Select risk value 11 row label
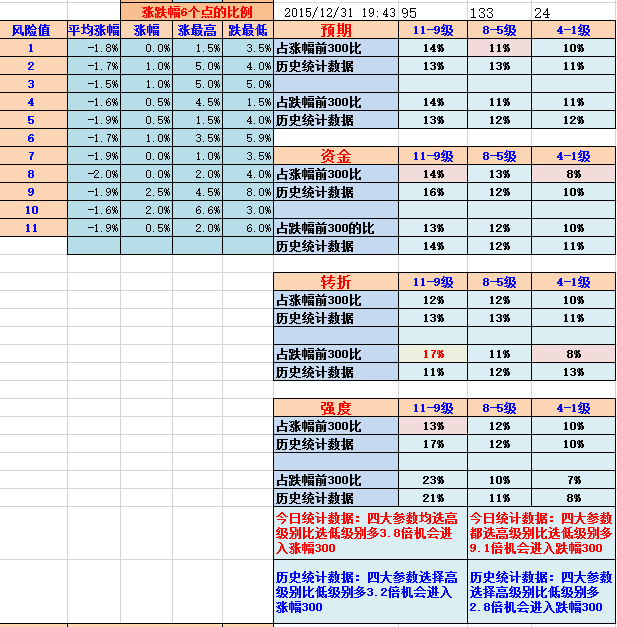The height and width of the screenshot is (627, 617). [x=33, y=228]
